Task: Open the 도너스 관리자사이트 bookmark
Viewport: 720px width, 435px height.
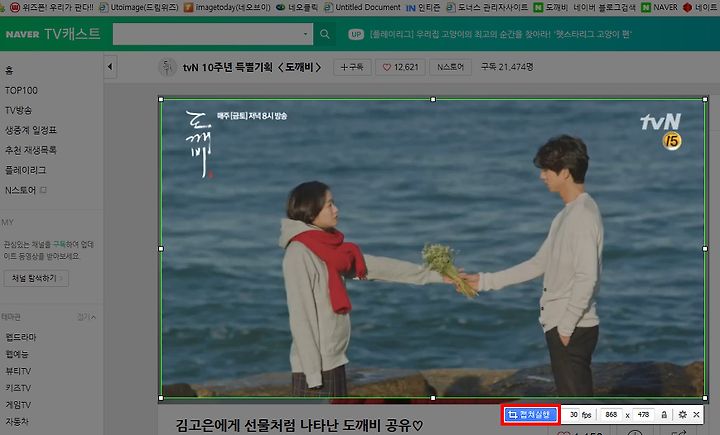Action: point(487,7)
